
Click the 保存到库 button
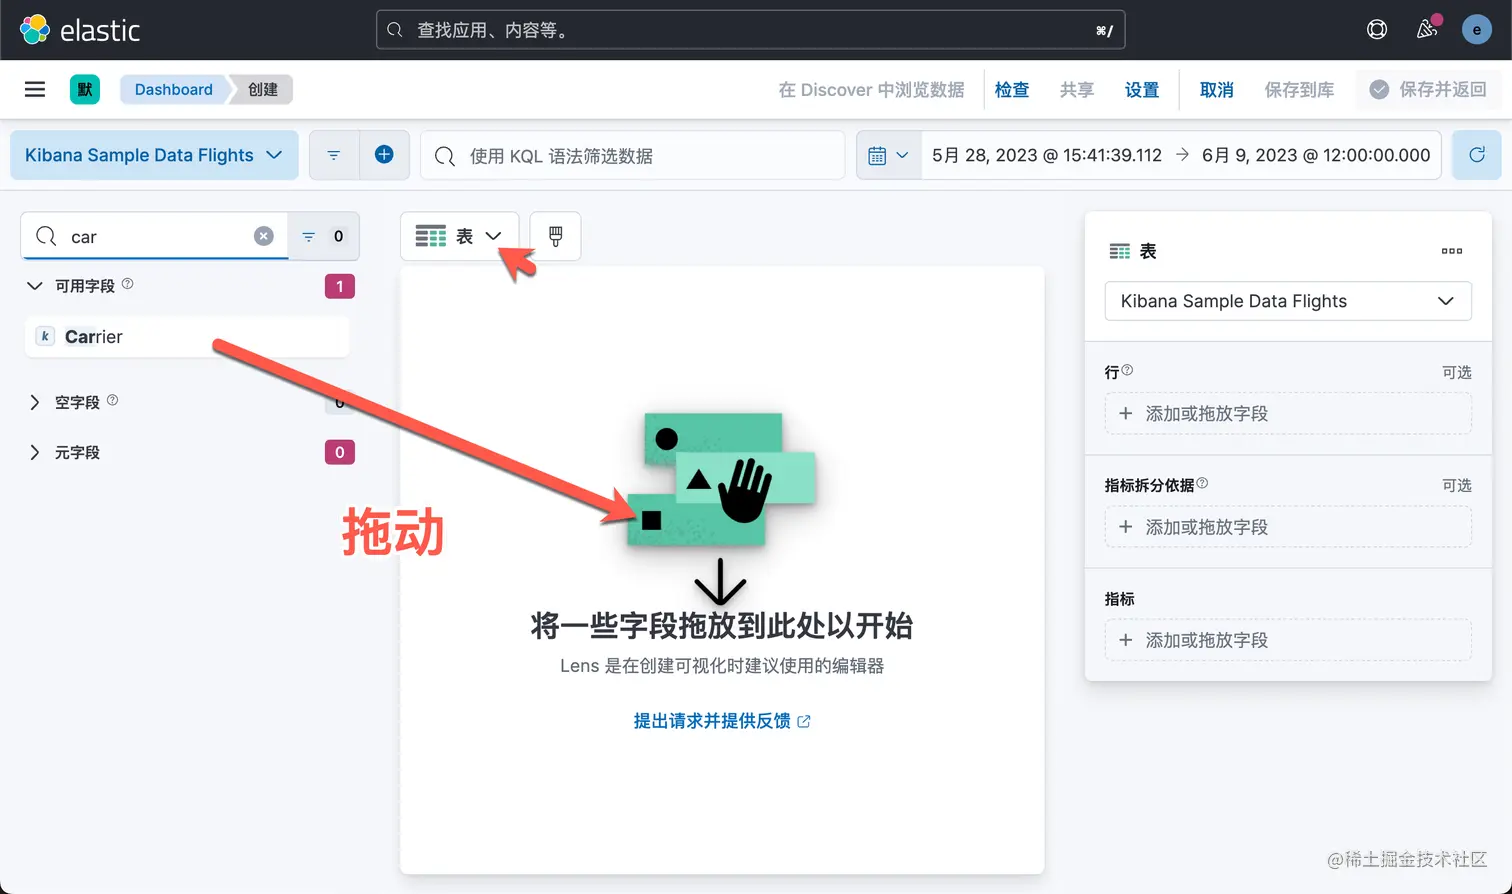click(x=1299, y=89)
